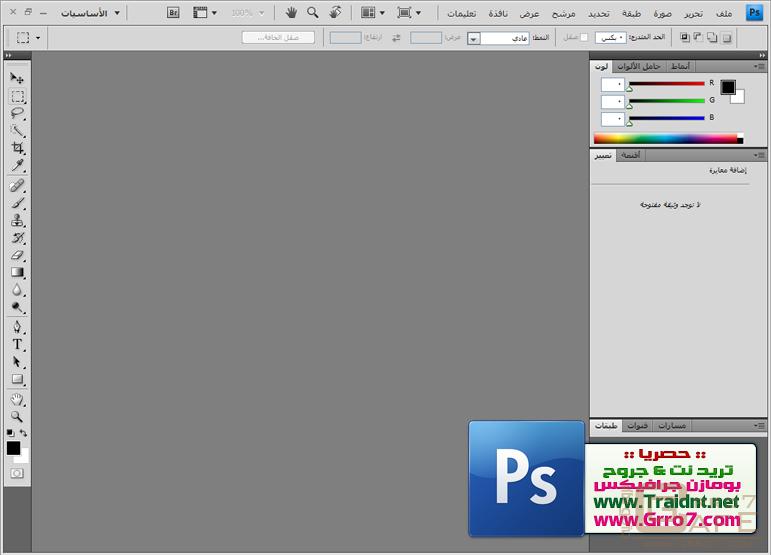
Task: Open the ملف menu
Action: (x=724, y=14)
